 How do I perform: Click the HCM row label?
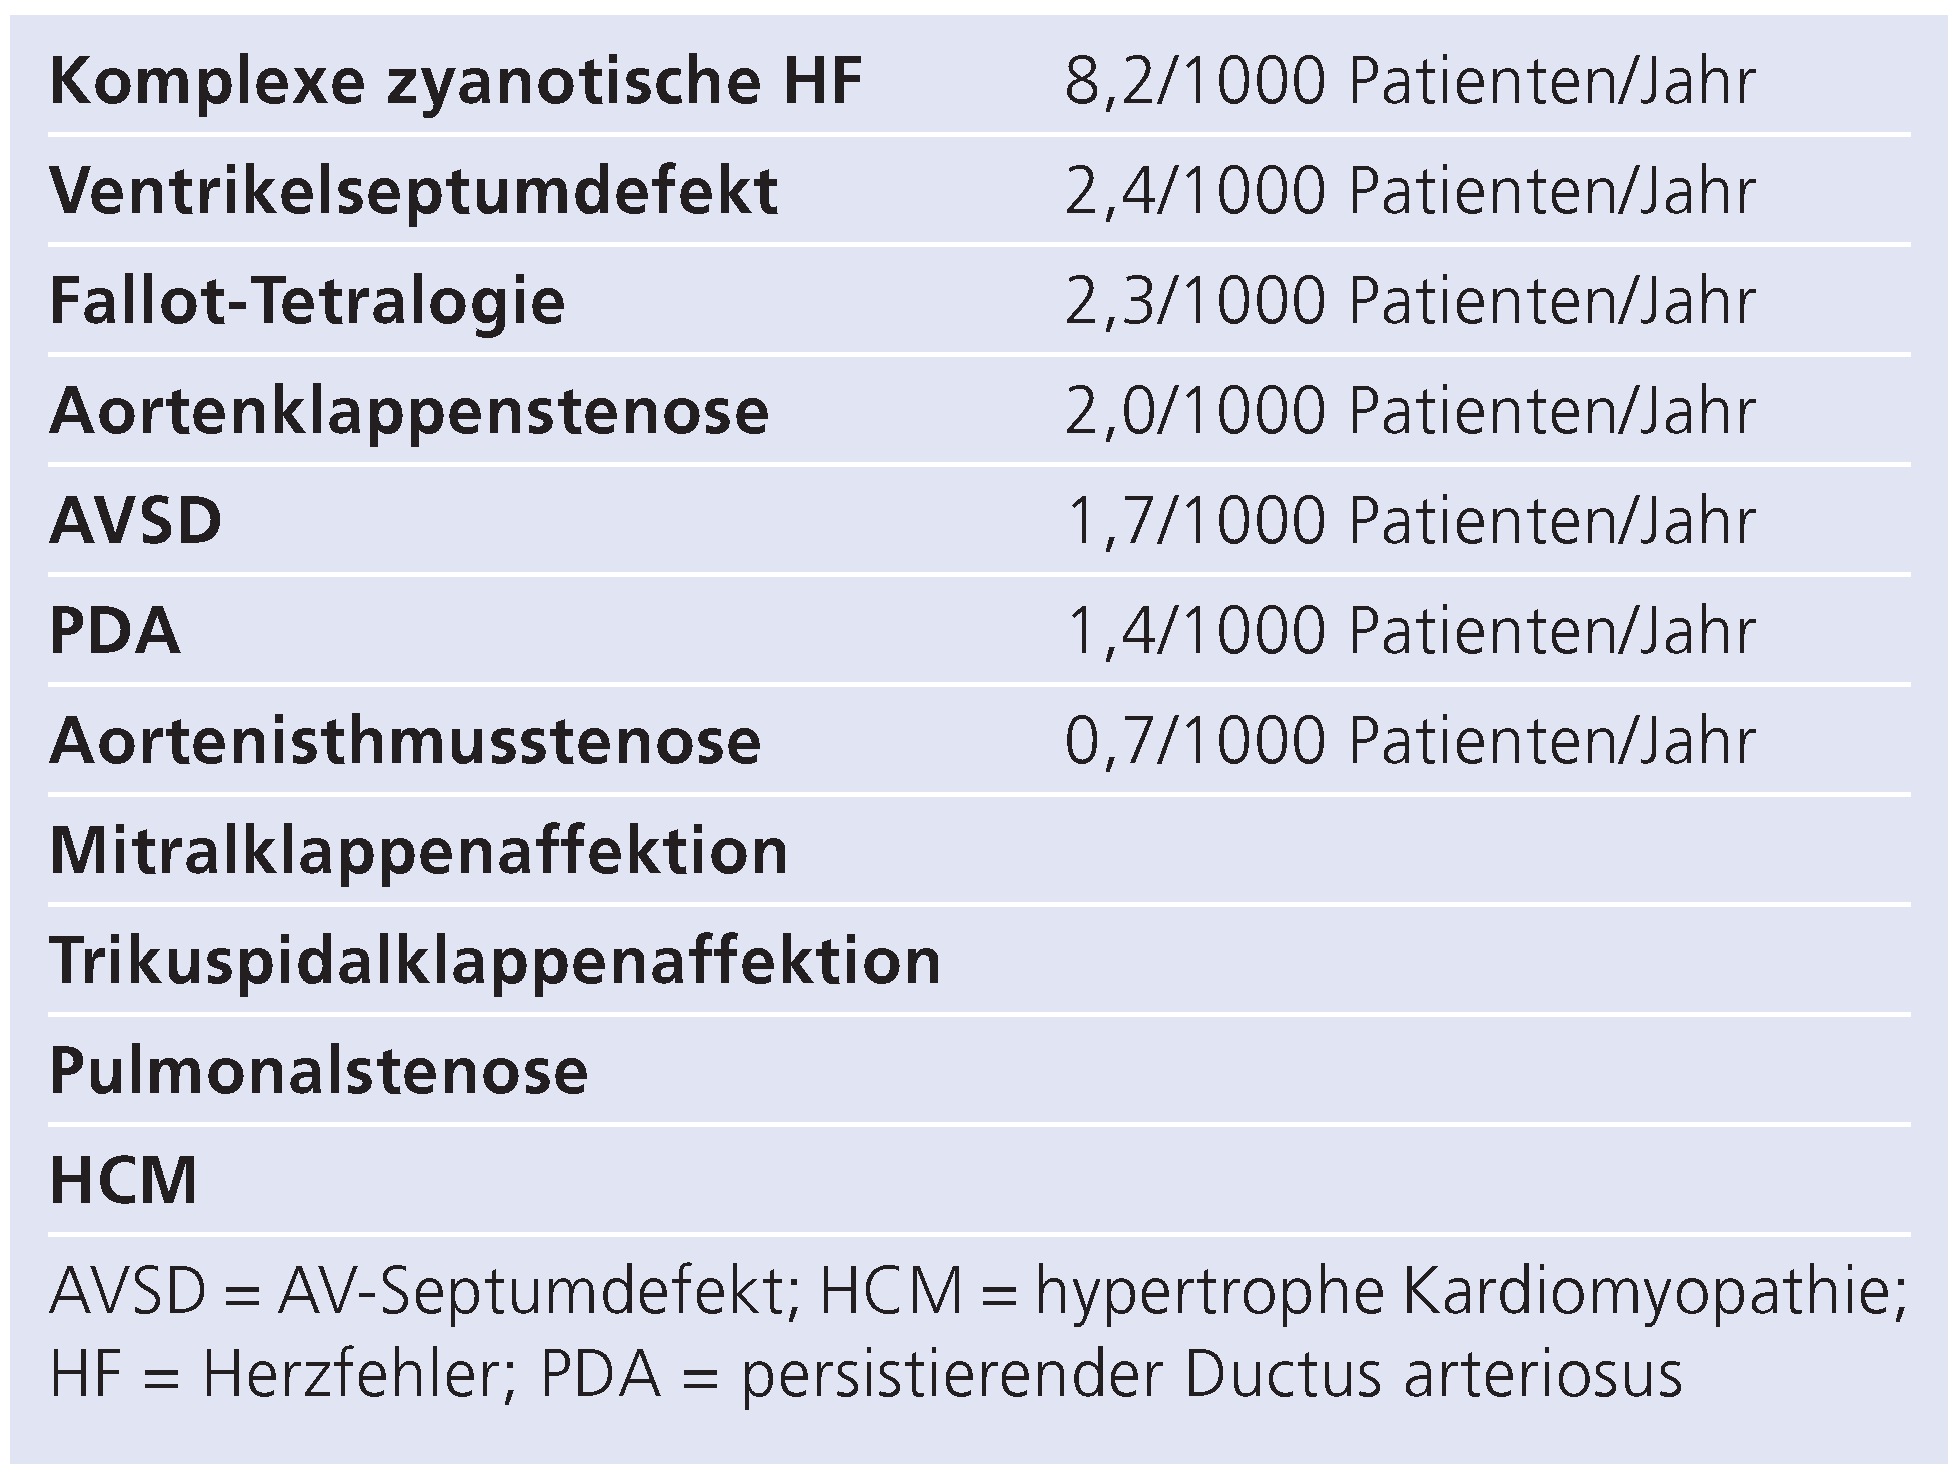[x=124, y=1181]
